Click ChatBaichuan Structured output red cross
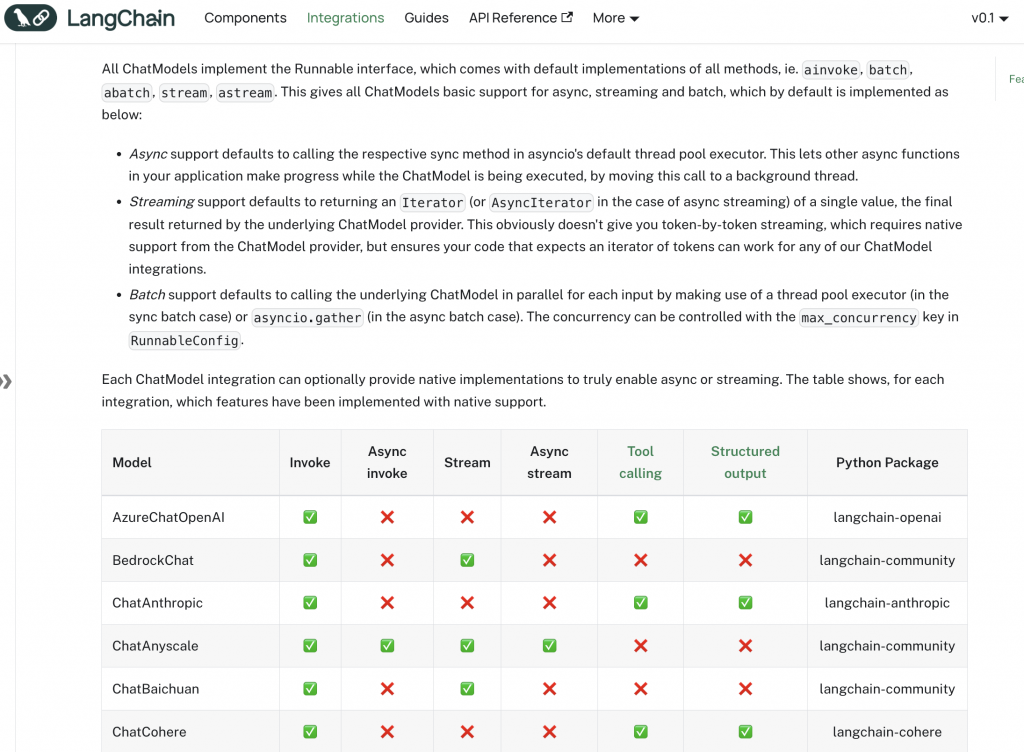The image size is (1024, 752). point(745,689)
